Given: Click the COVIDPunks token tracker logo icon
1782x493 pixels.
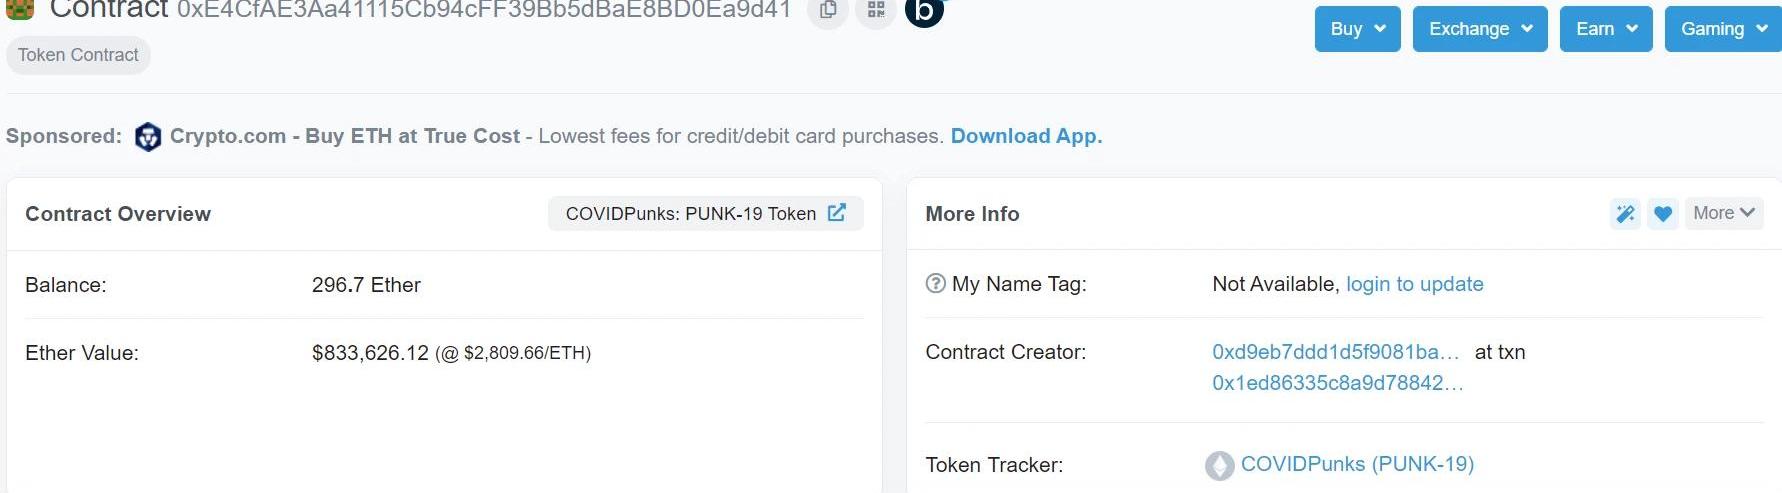Looking at the screenshot, I should pyautogui.click(x=1220, y=466).
